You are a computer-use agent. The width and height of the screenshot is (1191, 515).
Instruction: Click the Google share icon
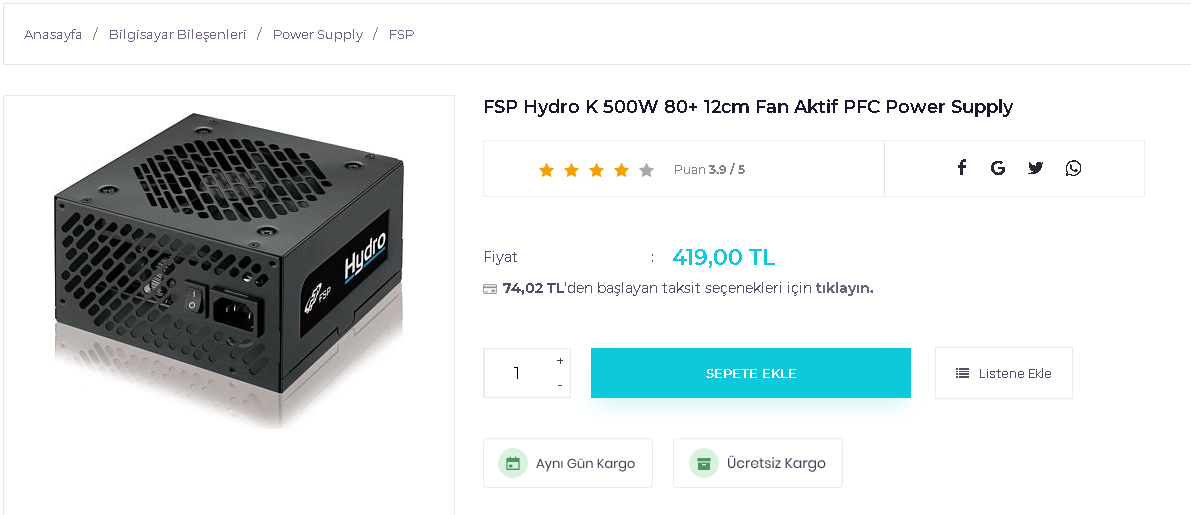[x=998, y=168]
